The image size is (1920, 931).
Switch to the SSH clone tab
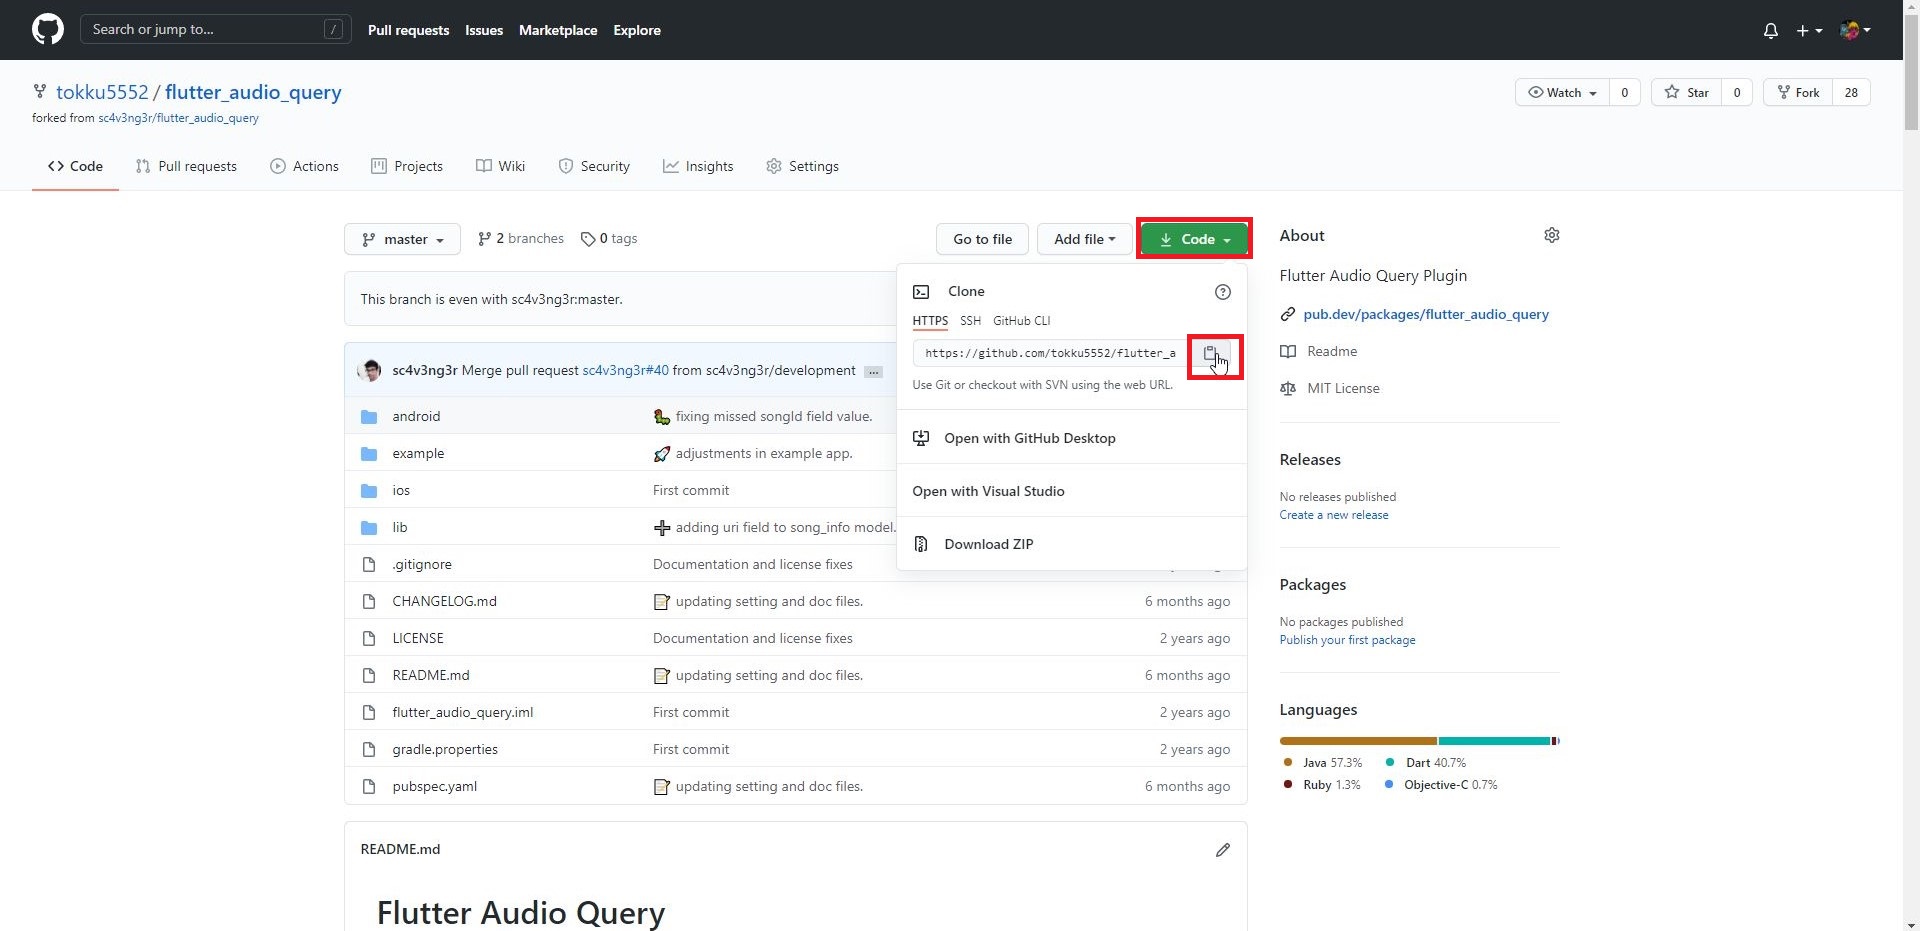[969, 321]
